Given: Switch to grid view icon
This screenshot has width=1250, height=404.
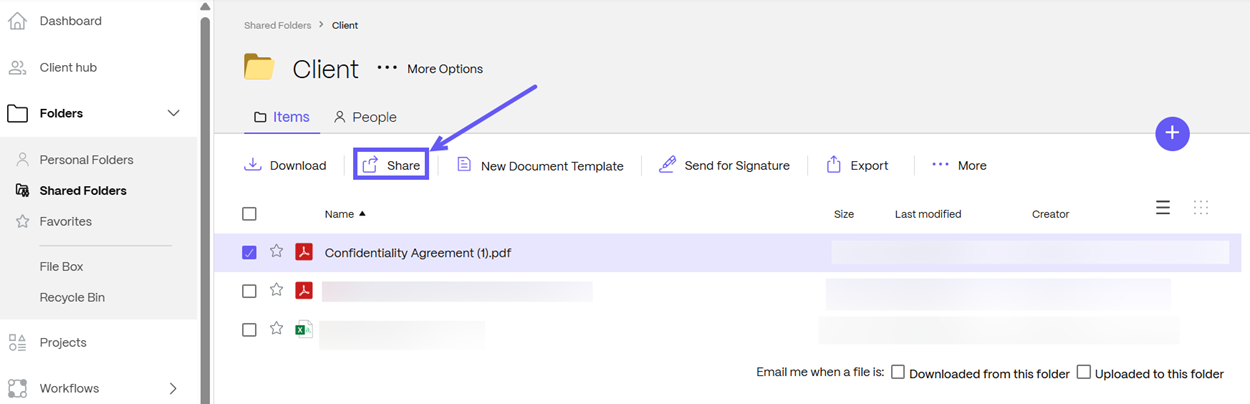Looking at the screenshot, I should pyautogui.click(x=1201, y=207).
